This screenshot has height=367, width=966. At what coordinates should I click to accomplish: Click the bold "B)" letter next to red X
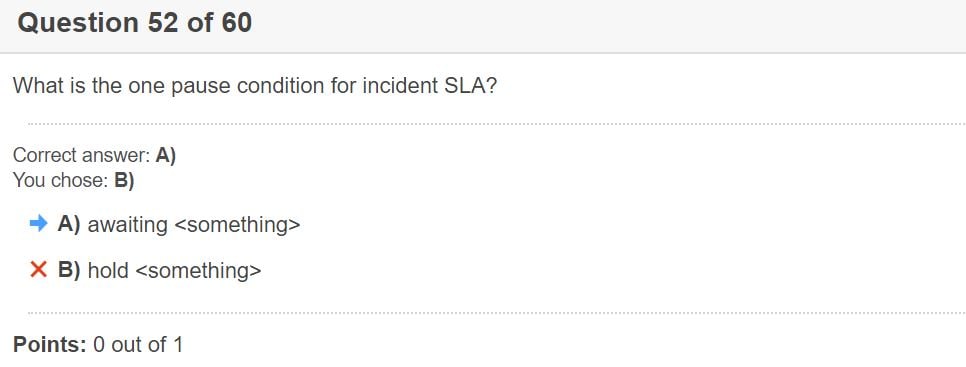click(69, 270)
